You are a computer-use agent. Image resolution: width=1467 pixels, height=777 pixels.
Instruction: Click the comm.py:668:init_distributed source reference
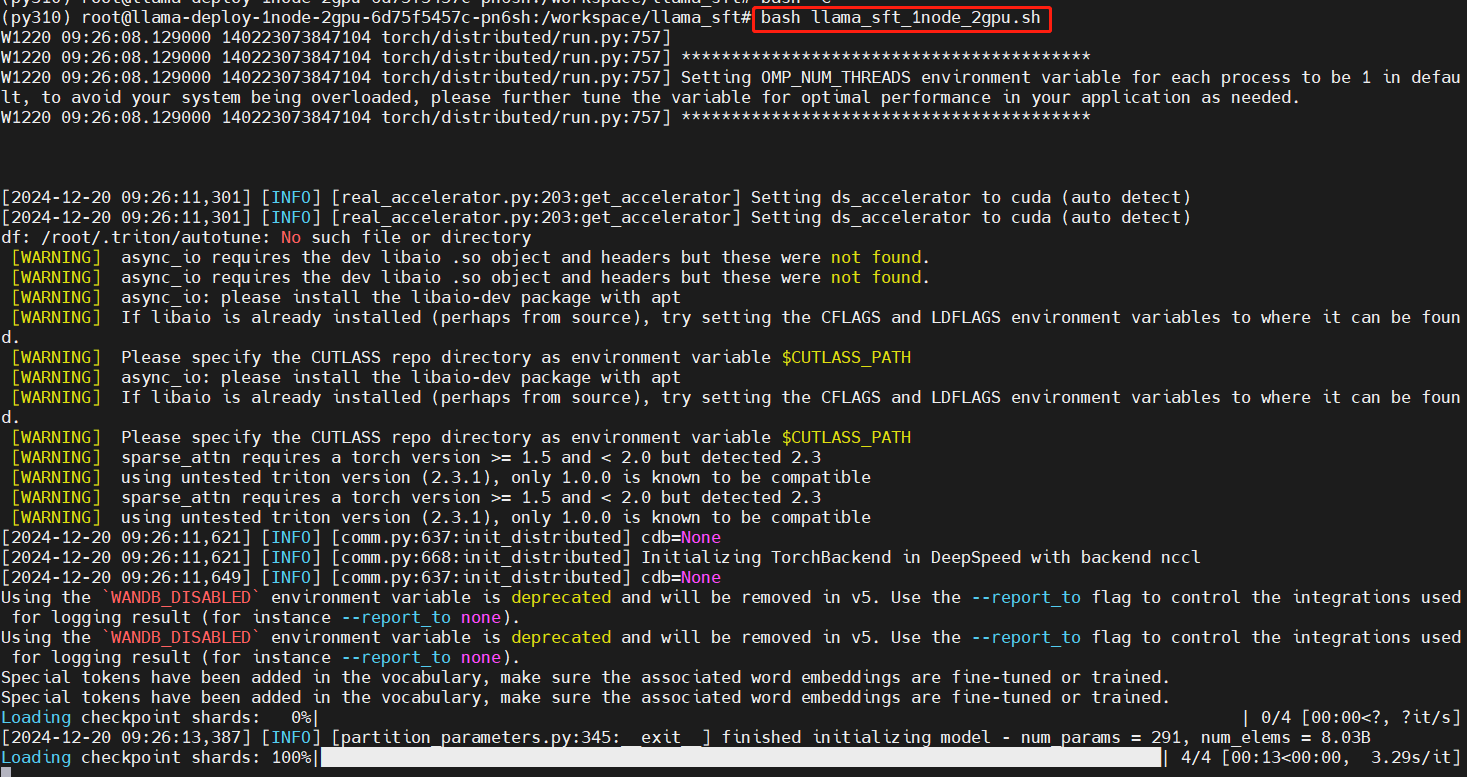(480, 557)
